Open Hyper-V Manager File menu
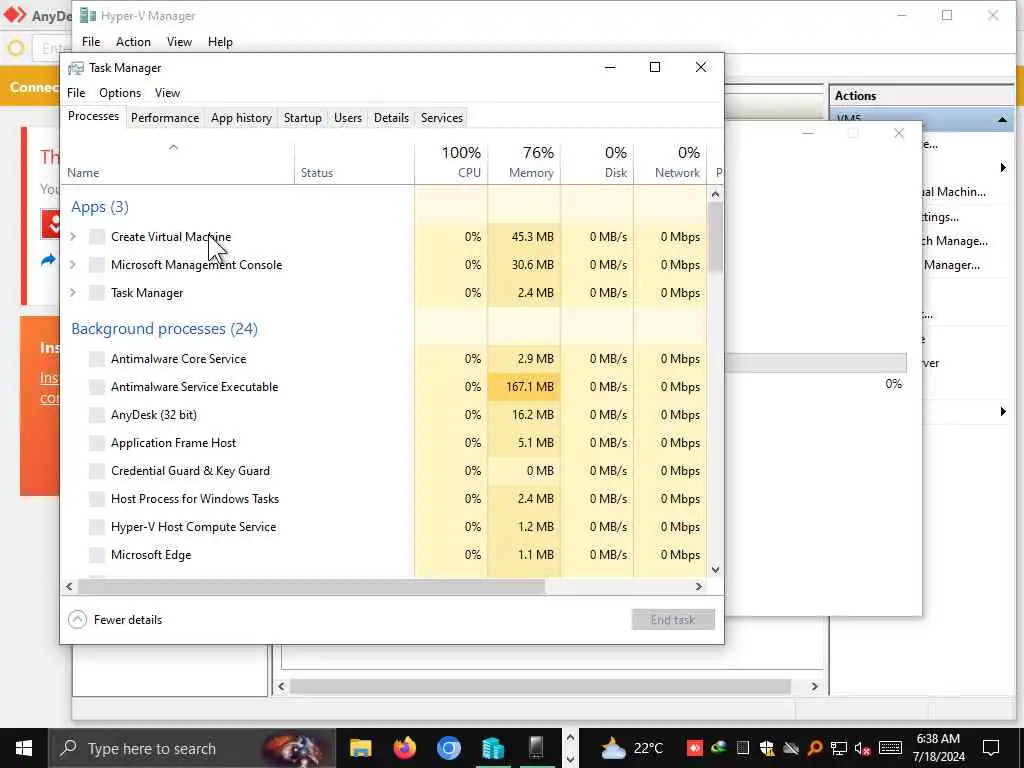 [x=91, y=42]
